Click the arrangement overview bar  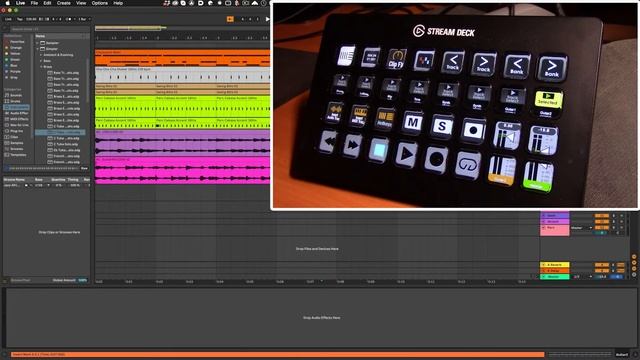[182, 28]
